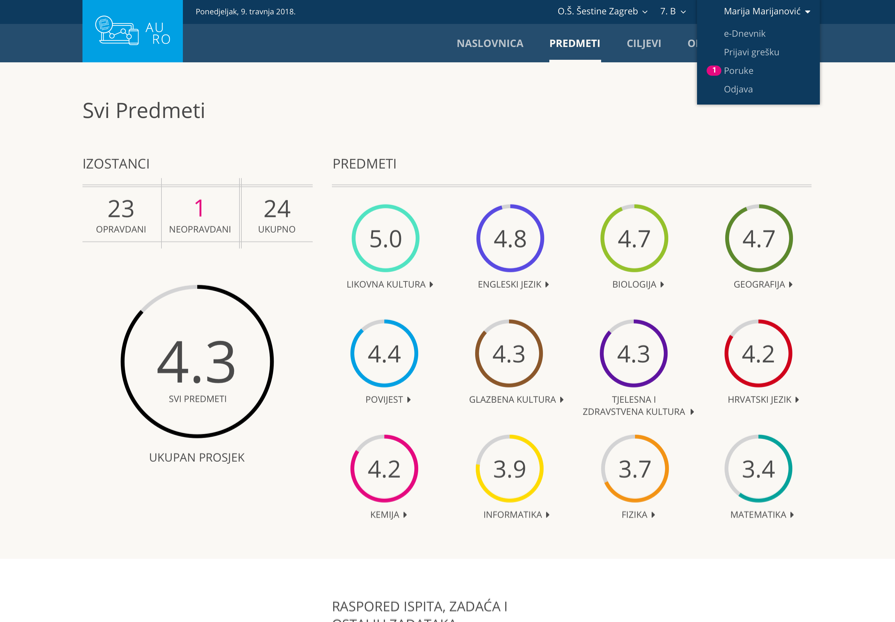Open the O.Š. Šestine Zagreb school dropdown
Screen dimensions: 895x622
pyautogui.click(x=602, y=11)
